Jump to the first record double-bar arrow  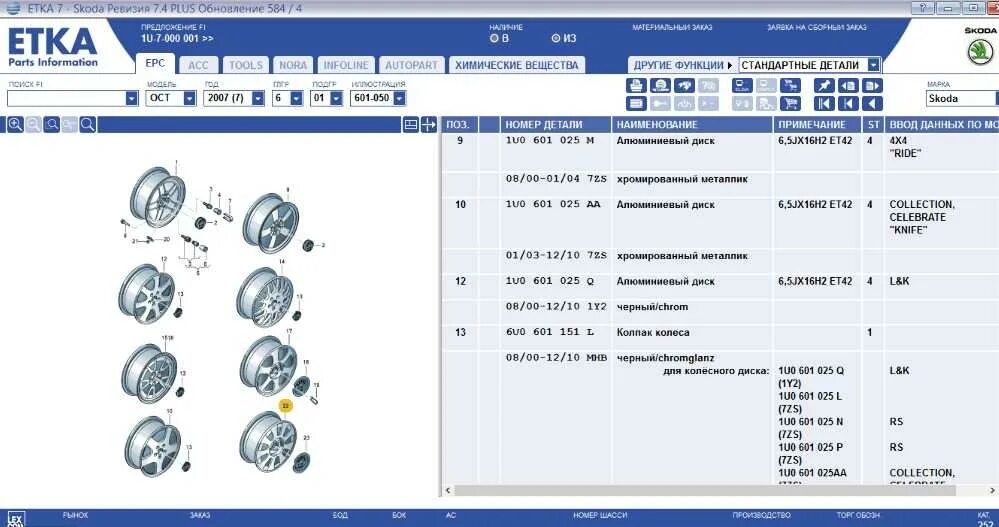click(x=824, y=103)
